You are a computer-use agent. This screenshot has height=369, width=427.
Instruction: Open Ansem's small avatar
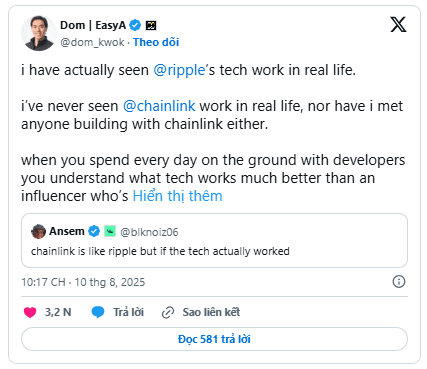click(38, 231)
